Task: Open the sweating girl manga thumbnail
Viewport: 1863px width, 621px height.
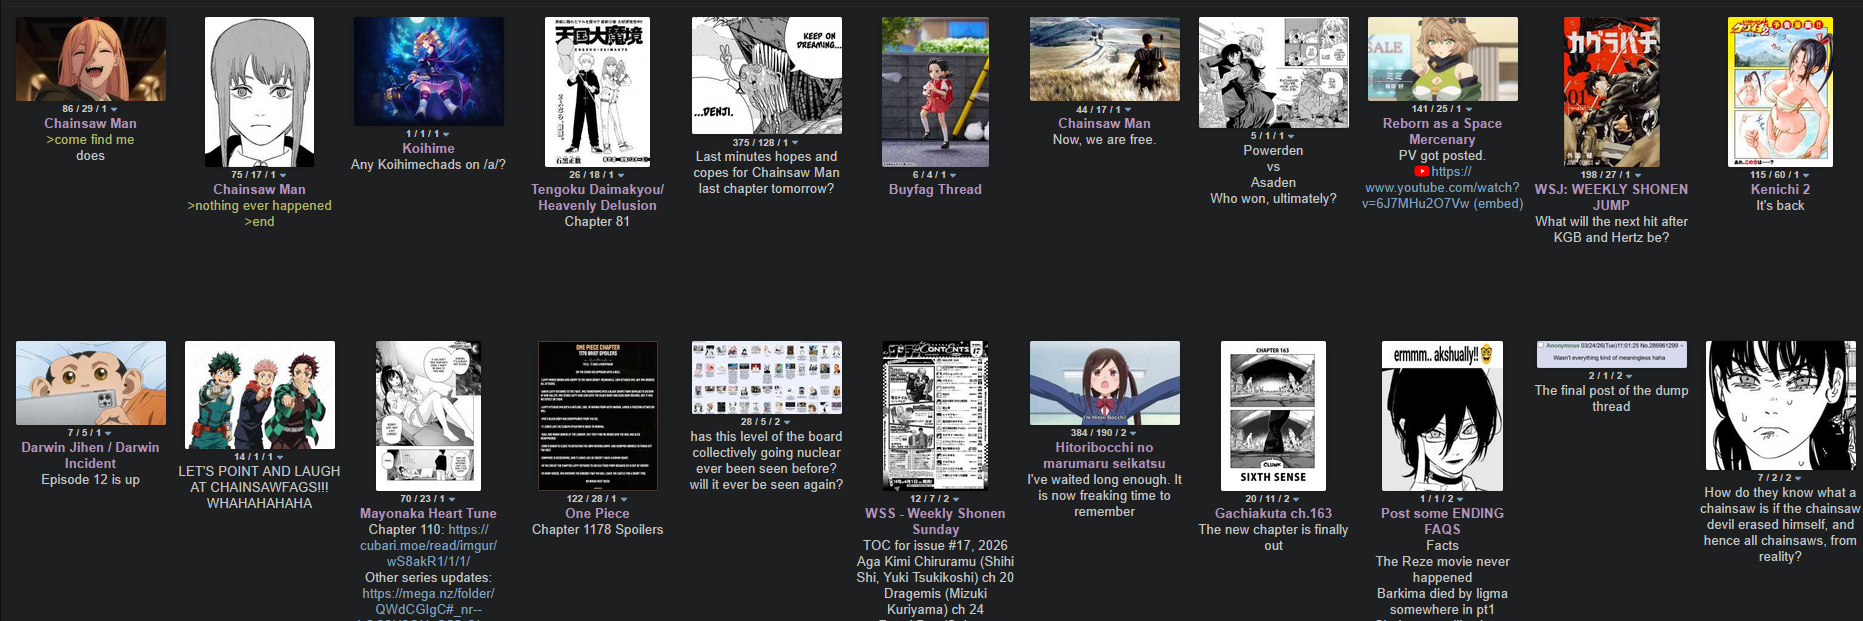Action: coord(1781,406)
